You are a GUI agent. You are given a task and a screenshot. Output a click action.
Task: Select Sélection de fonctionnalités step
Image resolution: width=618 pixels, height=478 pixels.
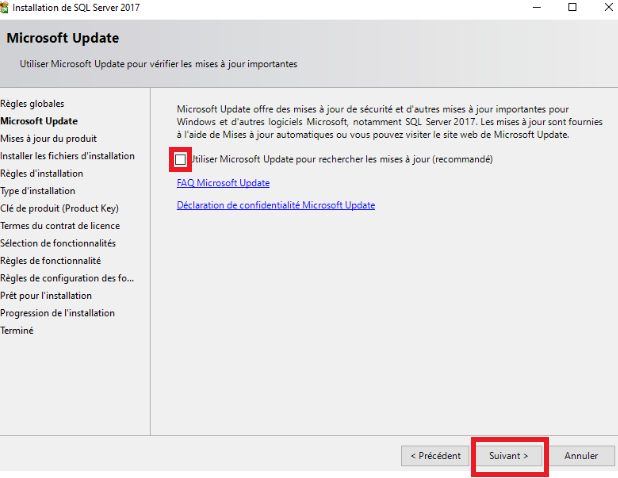pyautogui.click(x=58, y=243)
